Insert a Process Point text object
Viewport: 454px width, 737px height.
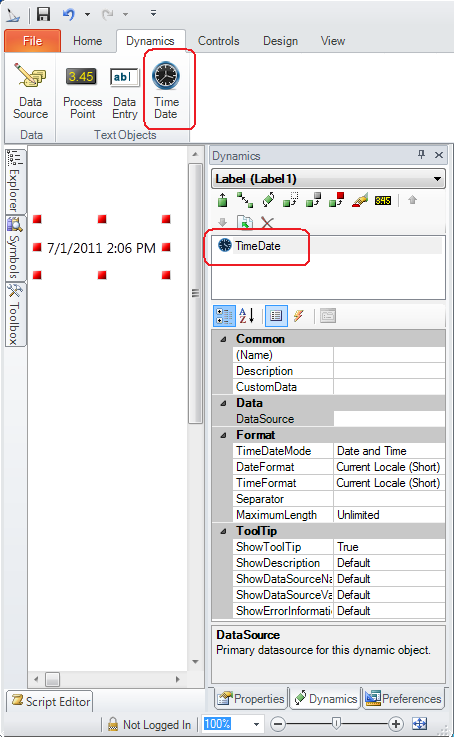82,93
